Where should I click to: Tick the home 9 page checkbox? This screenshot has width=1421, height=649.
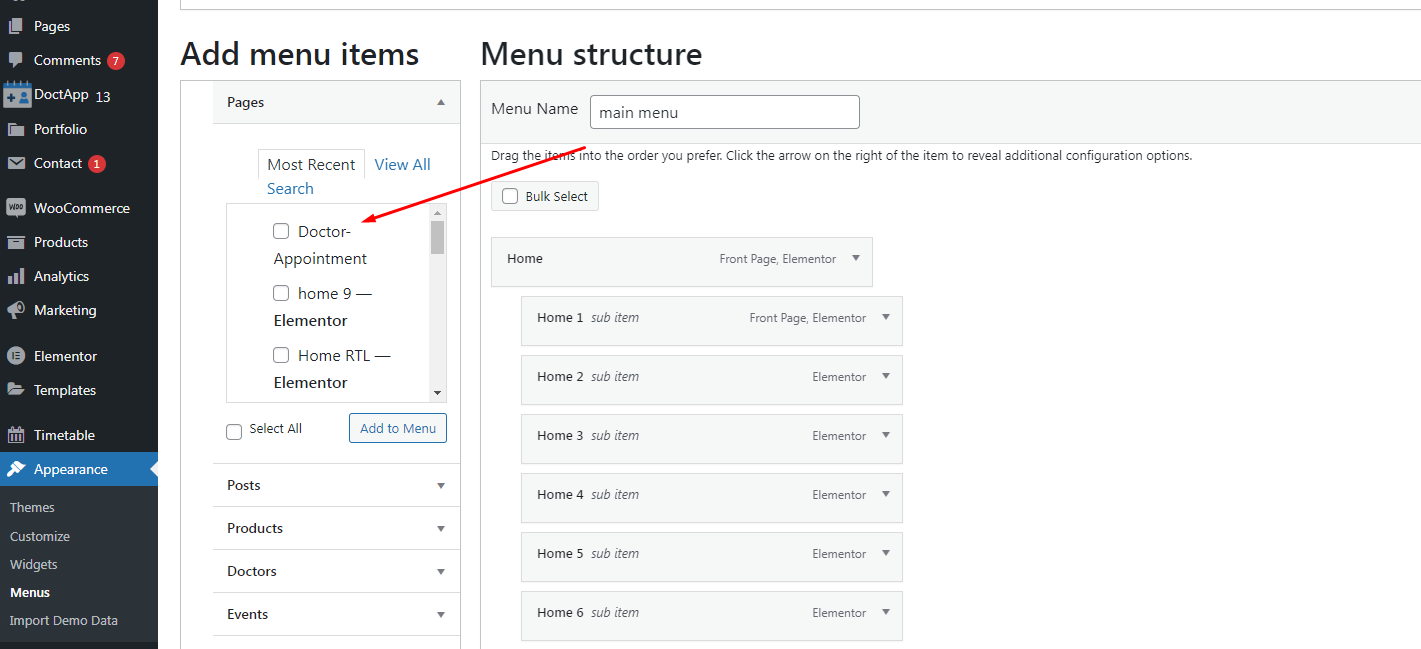pyautogui.click(x=281, y=293)
